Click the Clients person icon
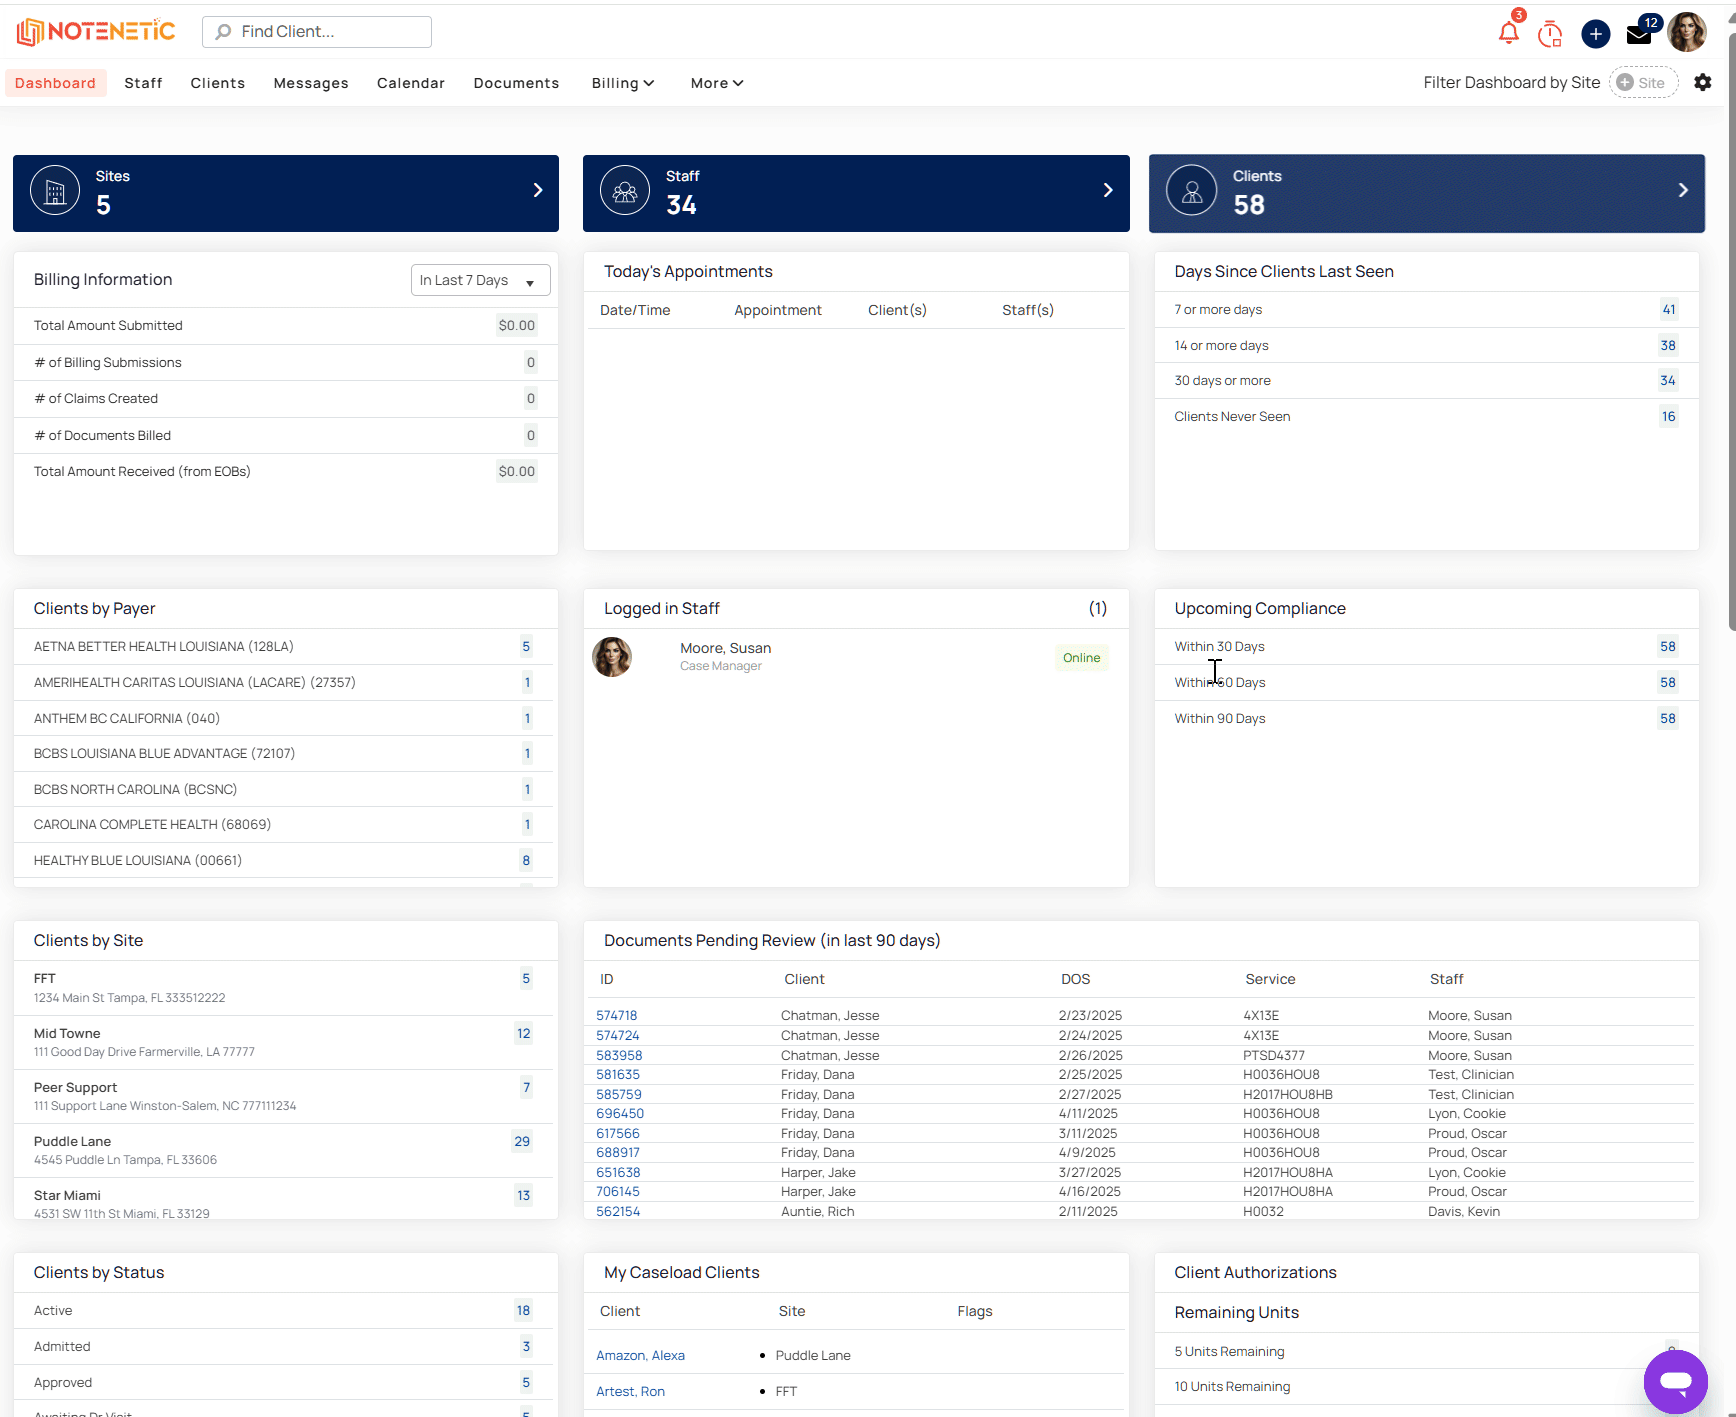 point(1192,190)
